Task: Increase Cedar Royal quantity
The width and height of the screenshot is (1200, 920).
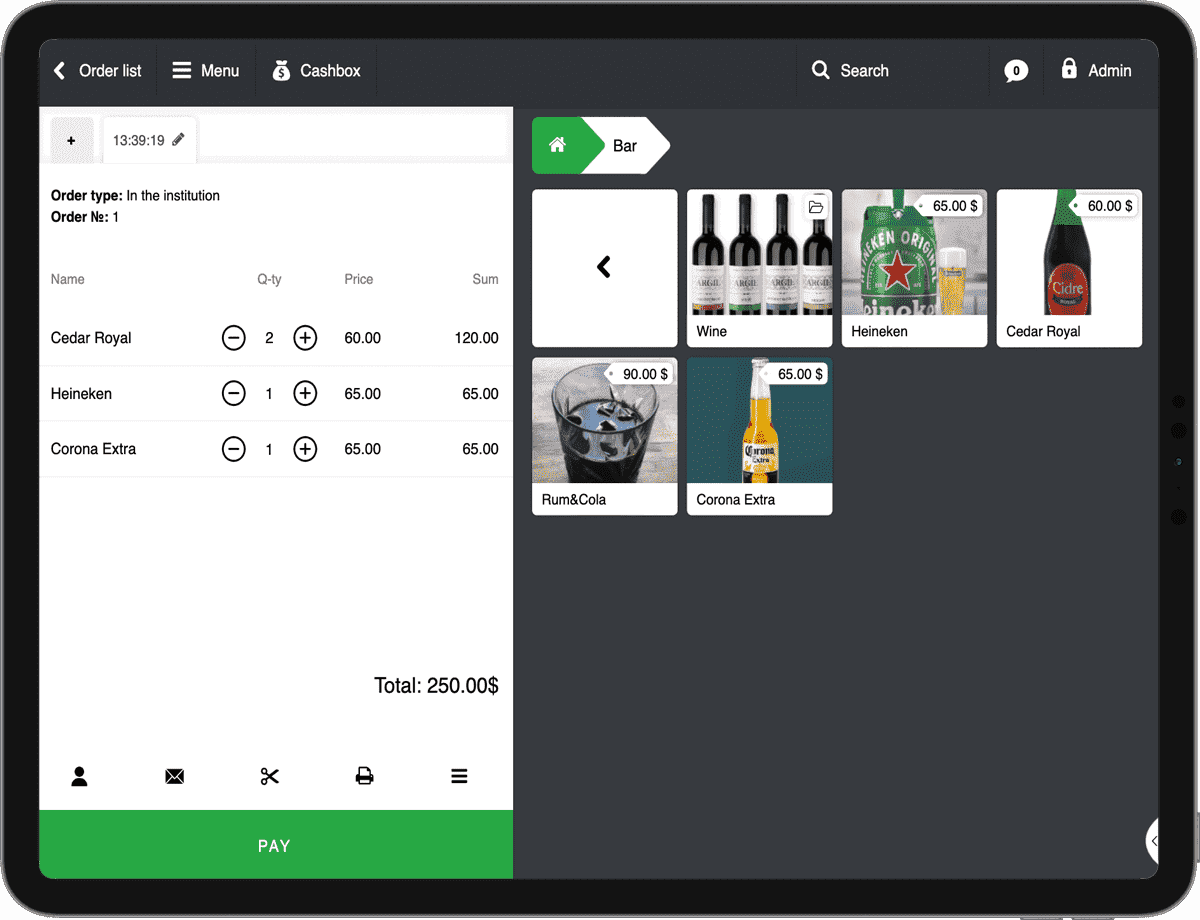Action: (305, 338)
